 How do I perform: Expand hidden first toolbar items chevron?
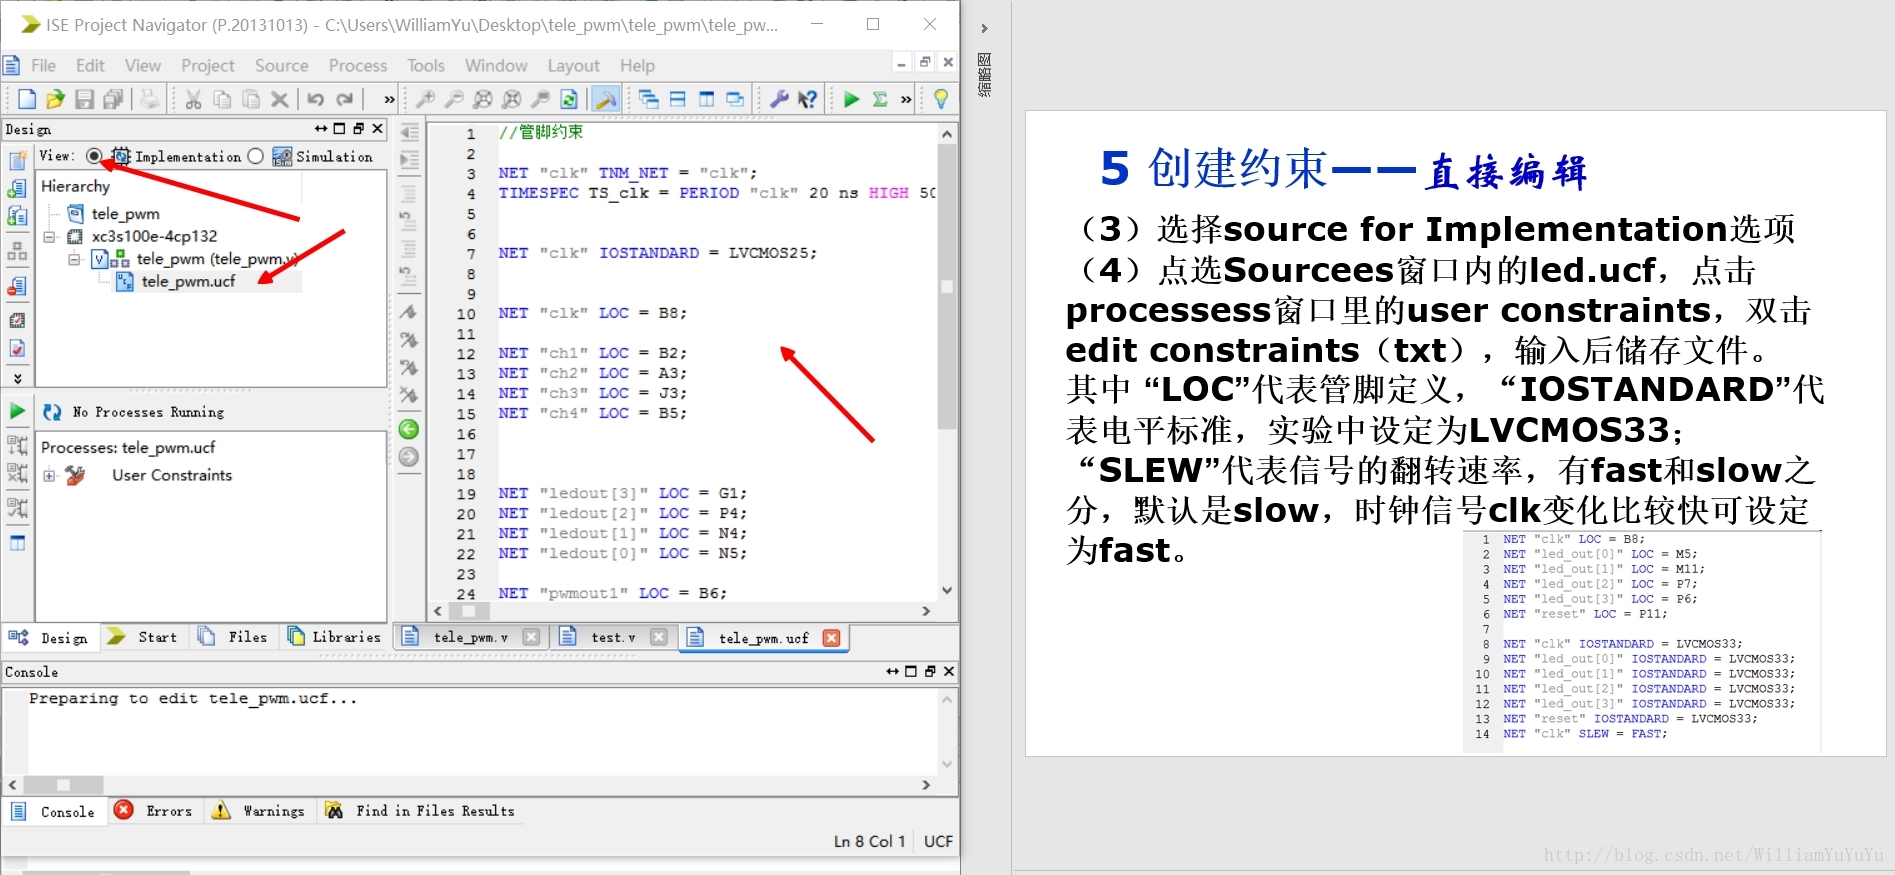click(389, 99)
